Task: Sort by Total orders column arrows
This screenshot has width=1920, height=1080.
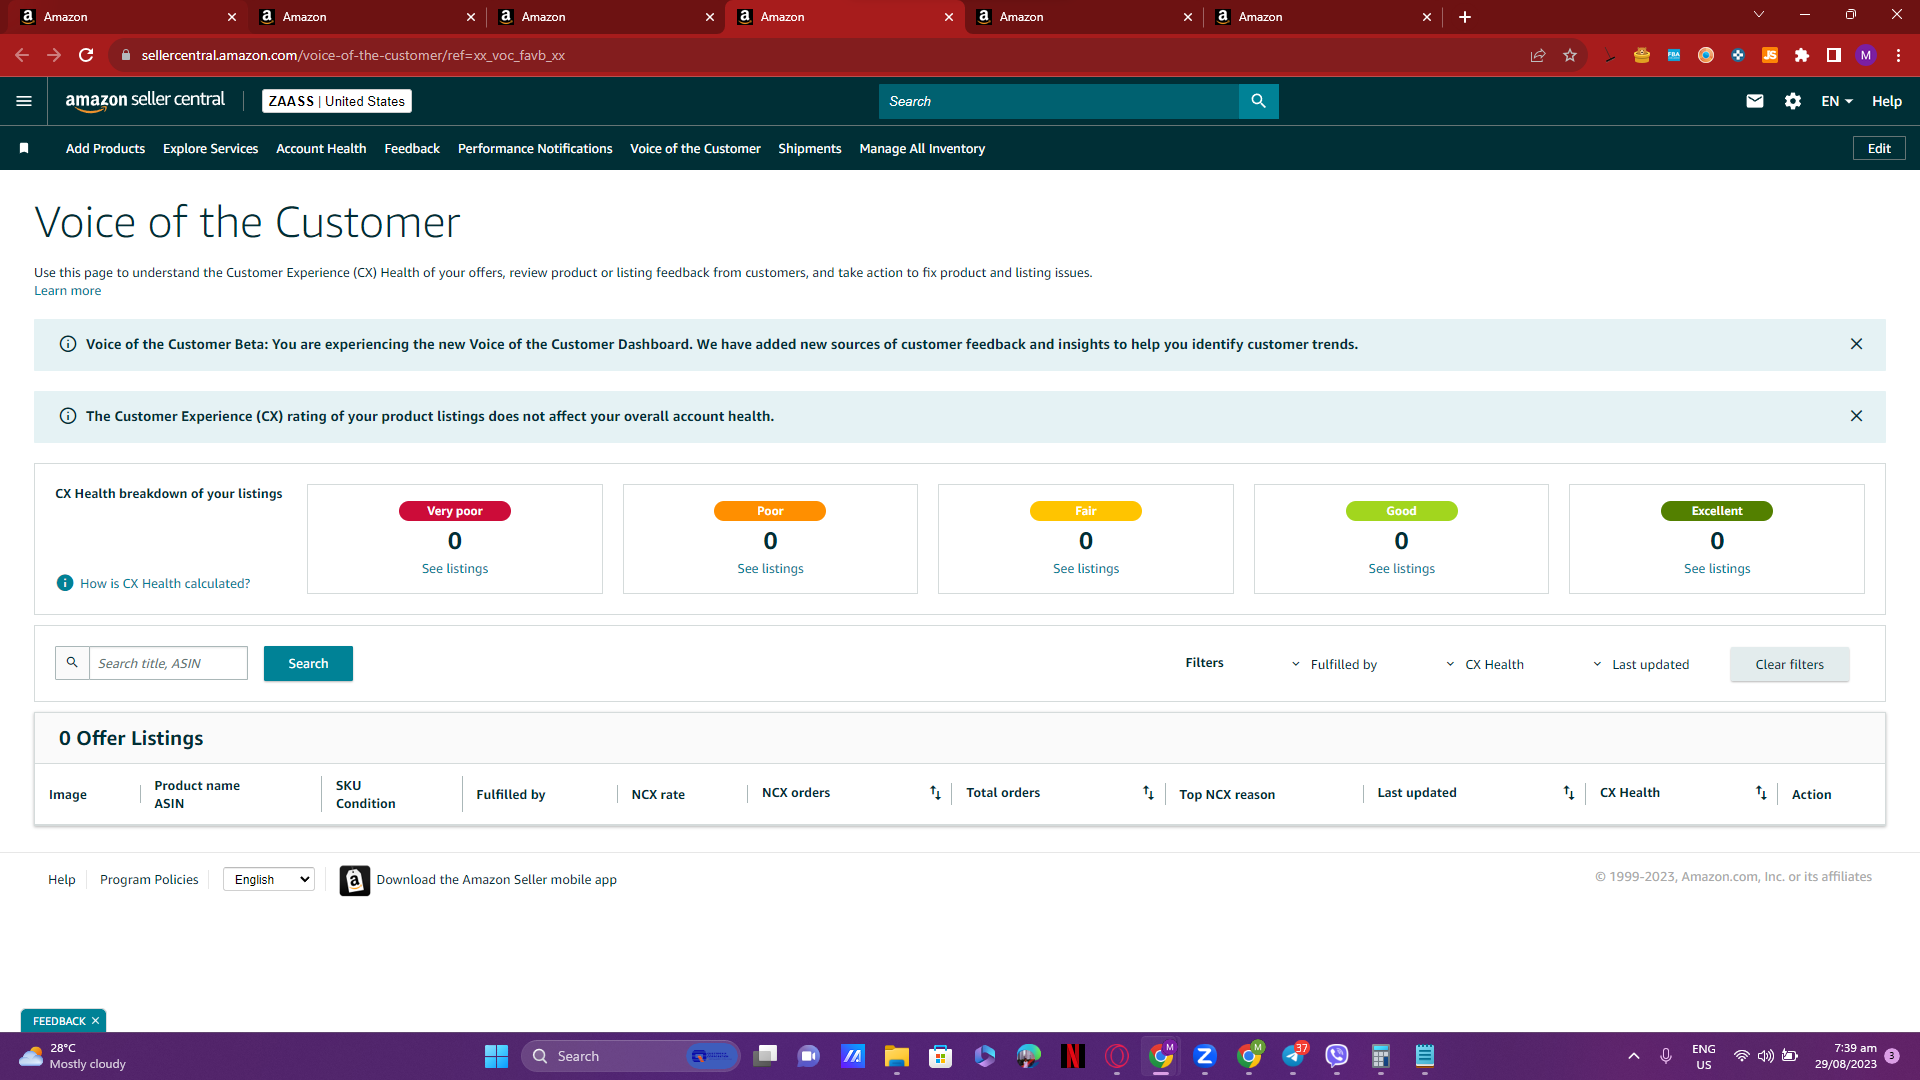Action: point(1148,793)
